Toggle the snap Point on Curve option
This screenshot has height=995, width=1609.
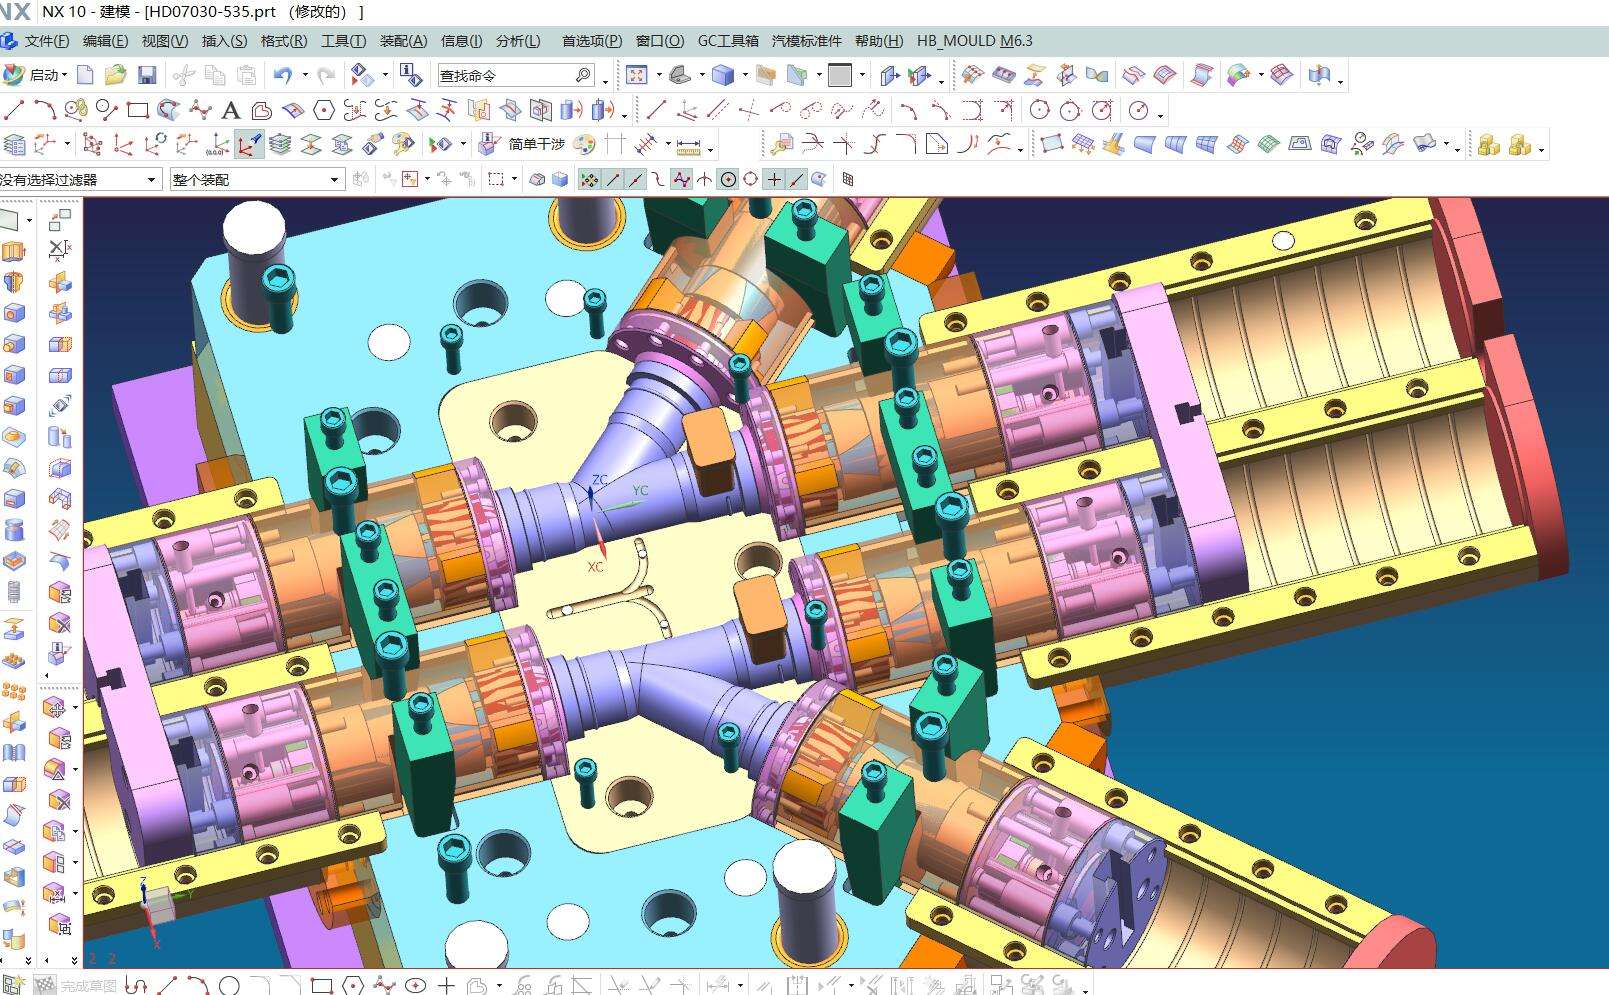tap(797, 179)
